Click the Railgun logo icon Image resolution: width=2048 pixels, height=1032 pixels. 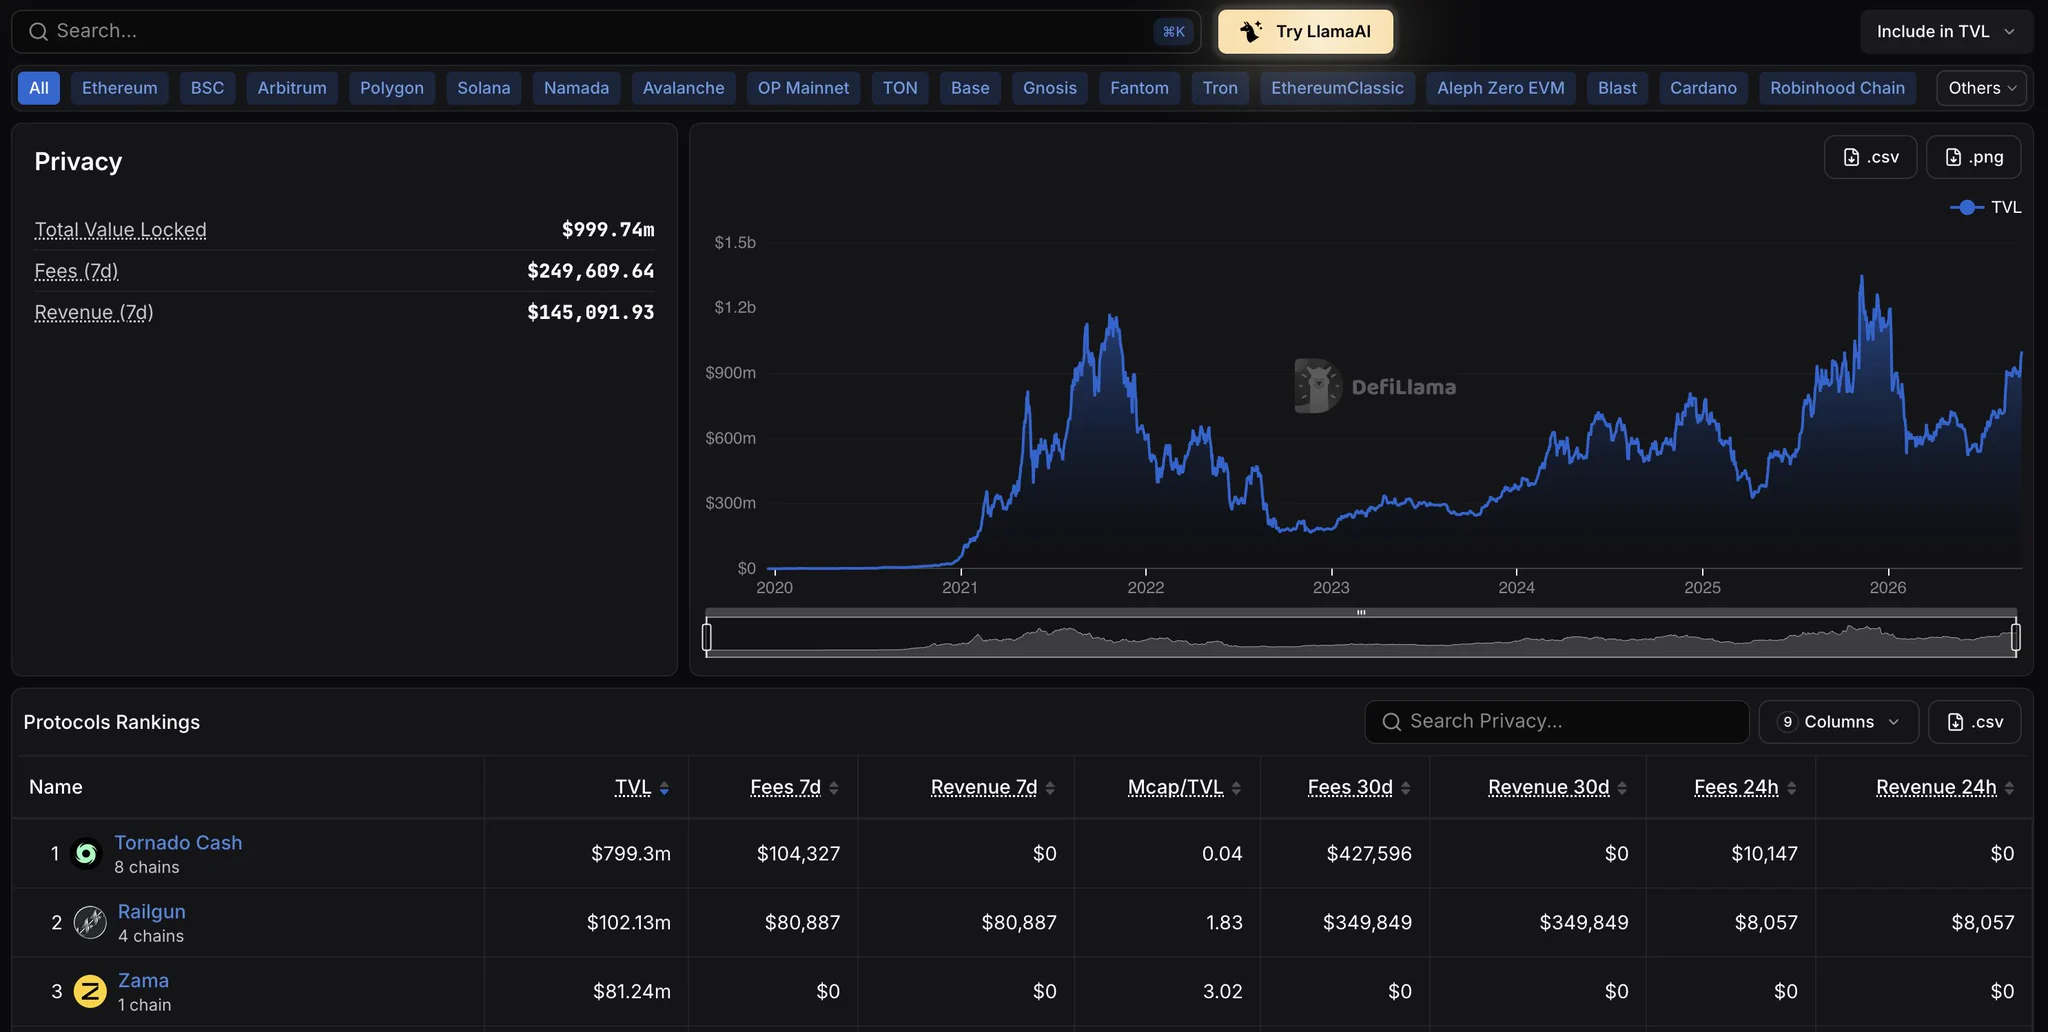point(90,922)
